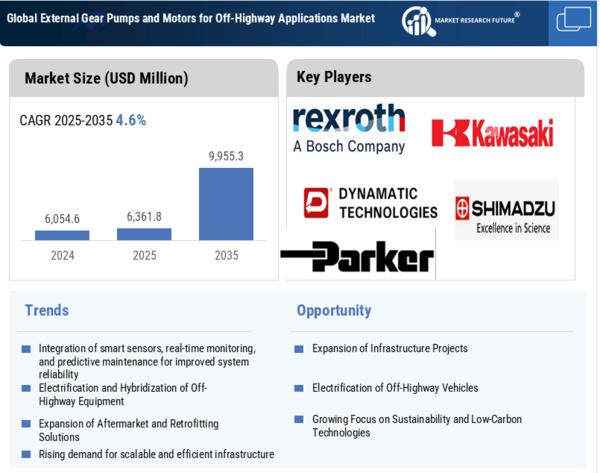
Task: Click the Shimadzu logo
Action: click(505, 211)
